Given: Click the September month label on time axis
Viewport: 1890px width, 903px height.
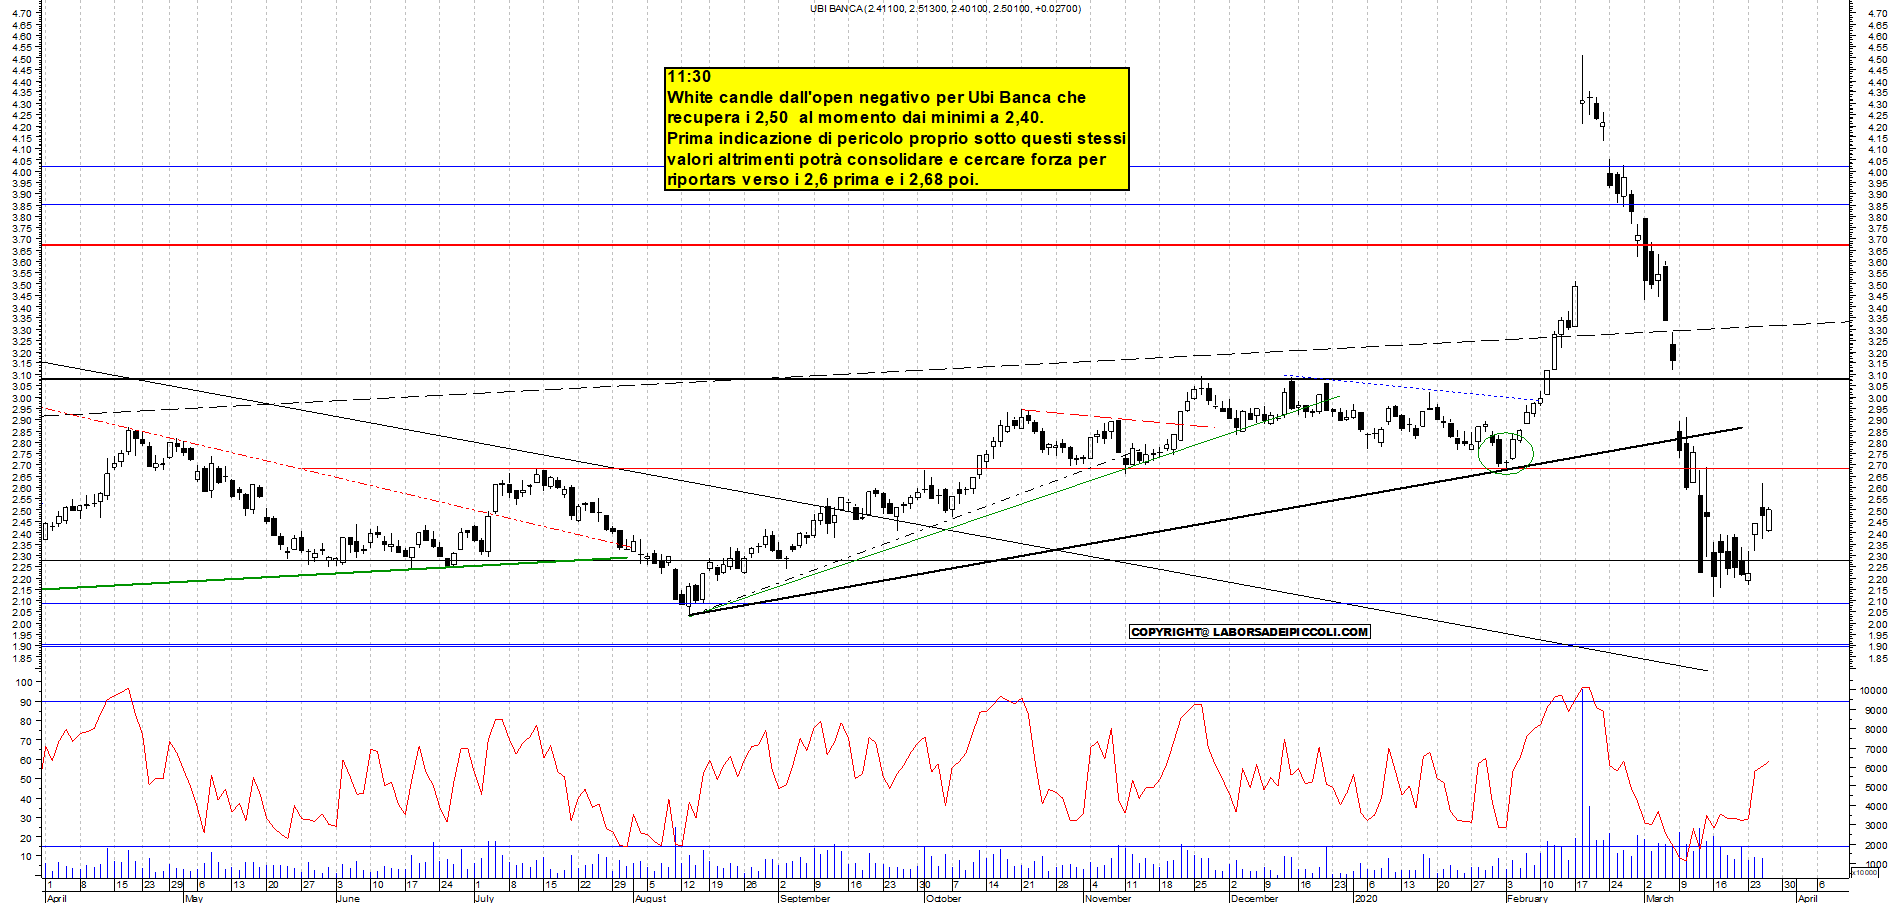Looking at the screenshot, I should click(x=805, y=898).
